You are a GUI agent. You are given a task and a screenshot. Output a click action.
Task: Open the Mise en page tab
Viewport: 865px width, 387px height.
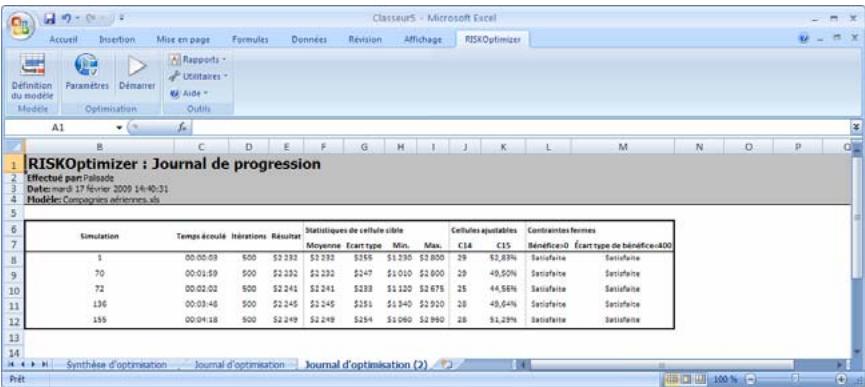click(183, 40)
